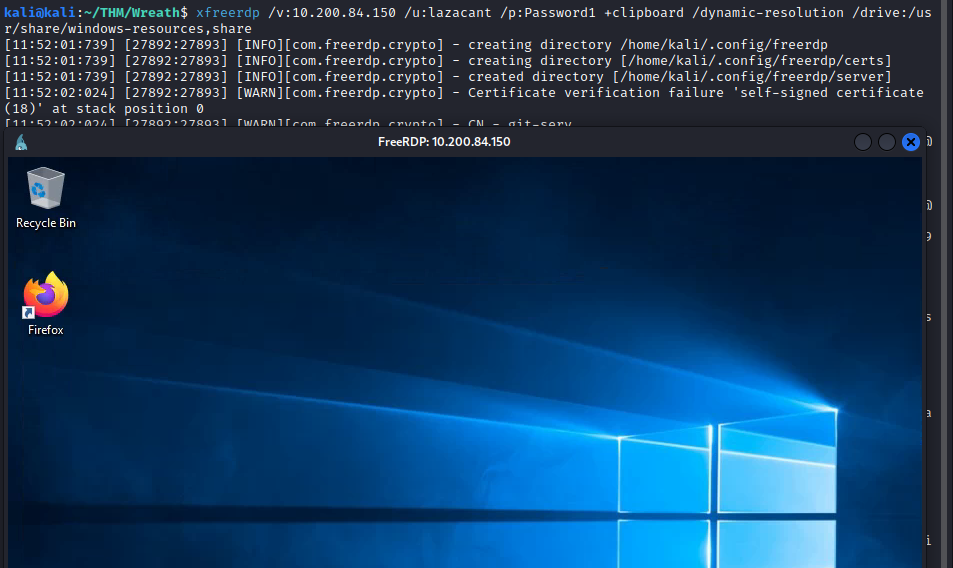
Task: Click the FreeRDP window menu icon
Action: (21, 142)
